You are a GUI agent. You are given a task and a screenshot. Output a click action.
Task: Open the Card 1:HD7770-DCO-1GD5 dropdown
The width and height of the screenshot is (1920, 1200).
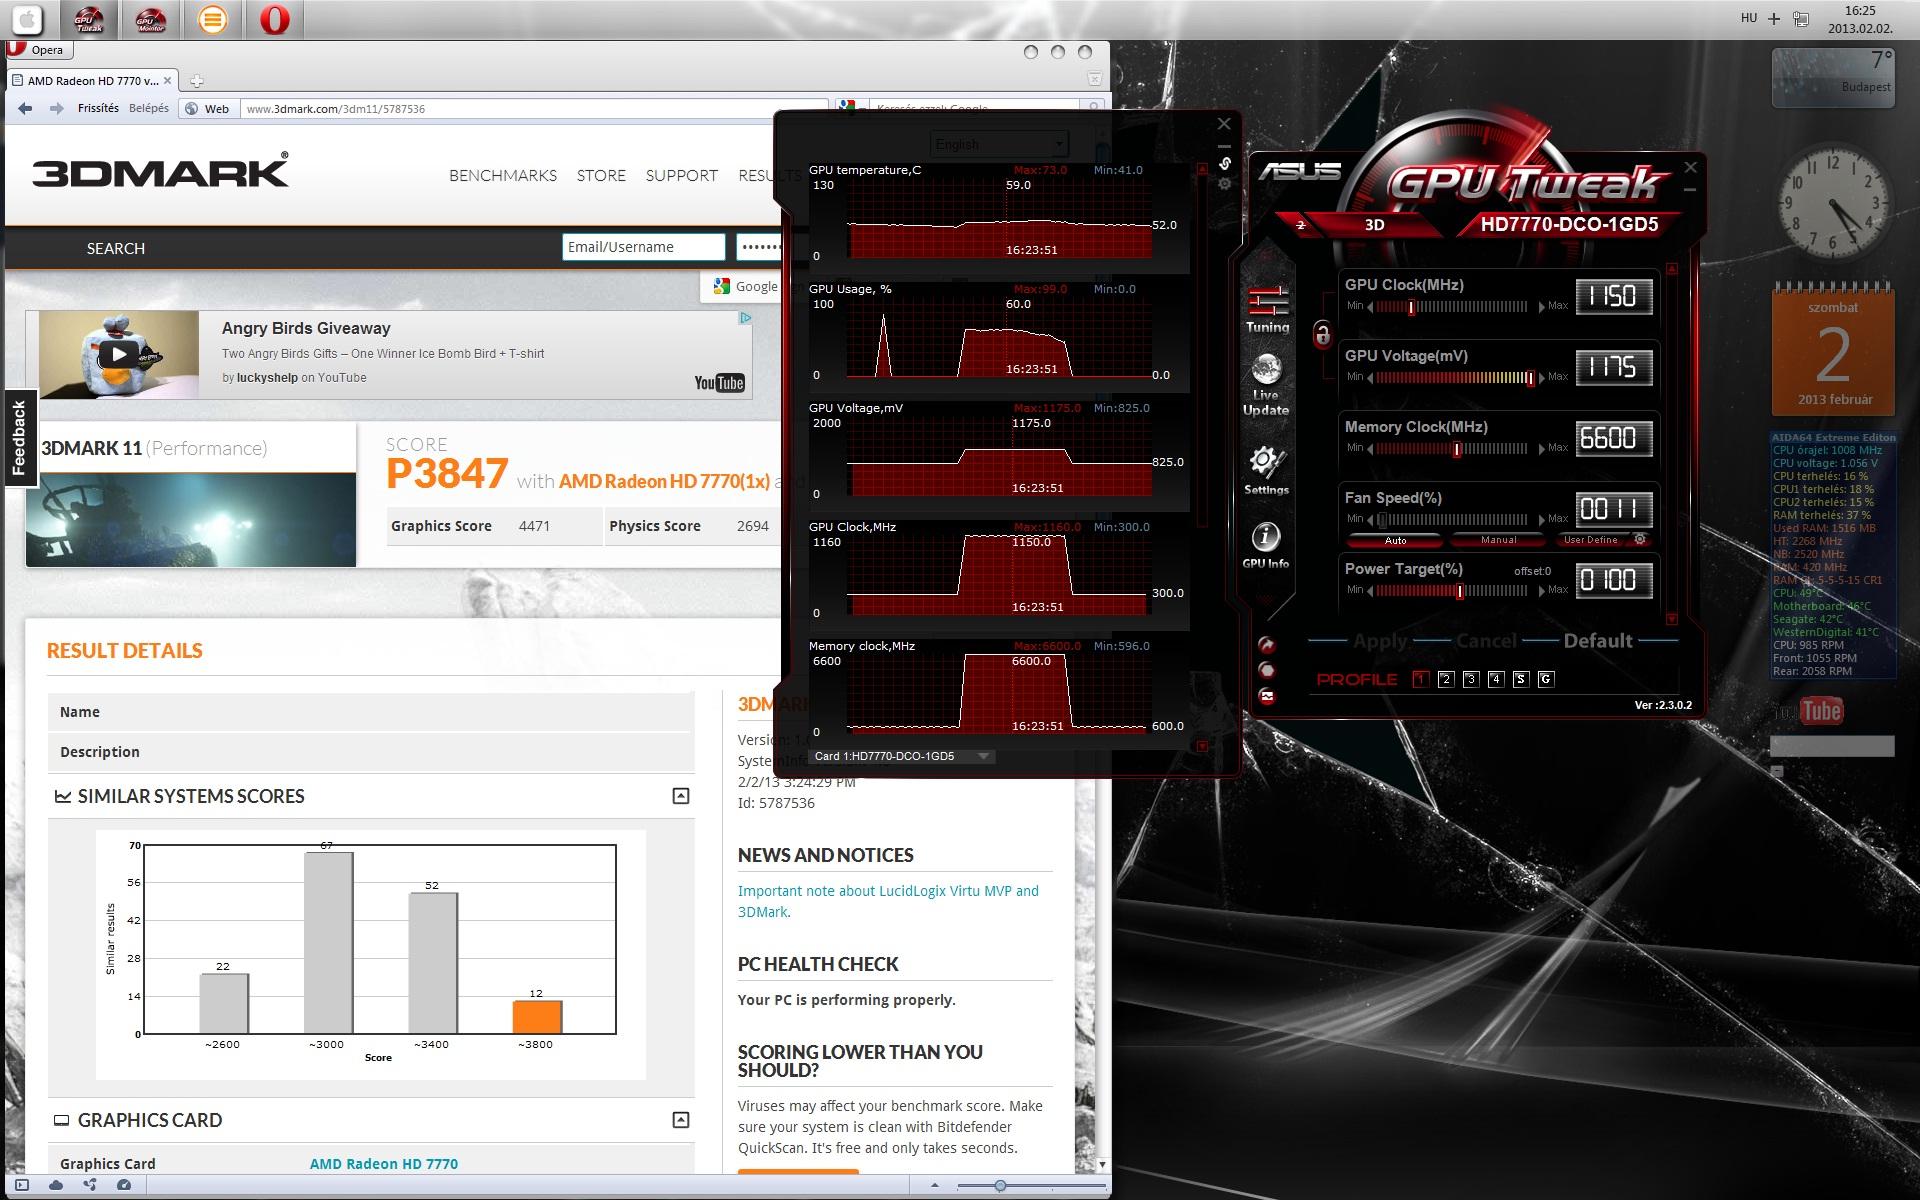902,756
